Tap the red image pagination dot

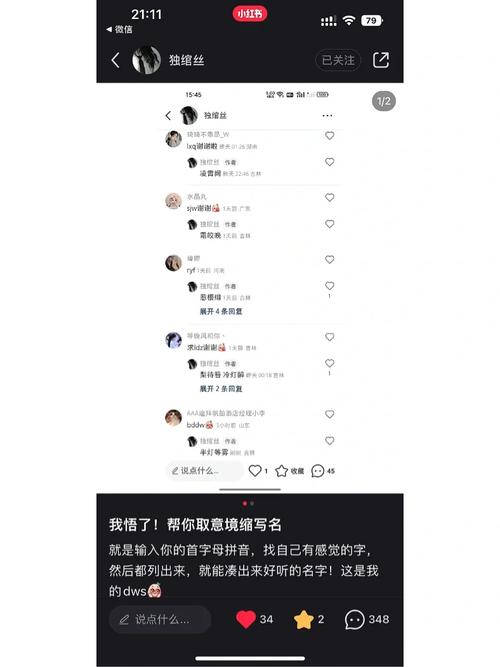[245, 503]
